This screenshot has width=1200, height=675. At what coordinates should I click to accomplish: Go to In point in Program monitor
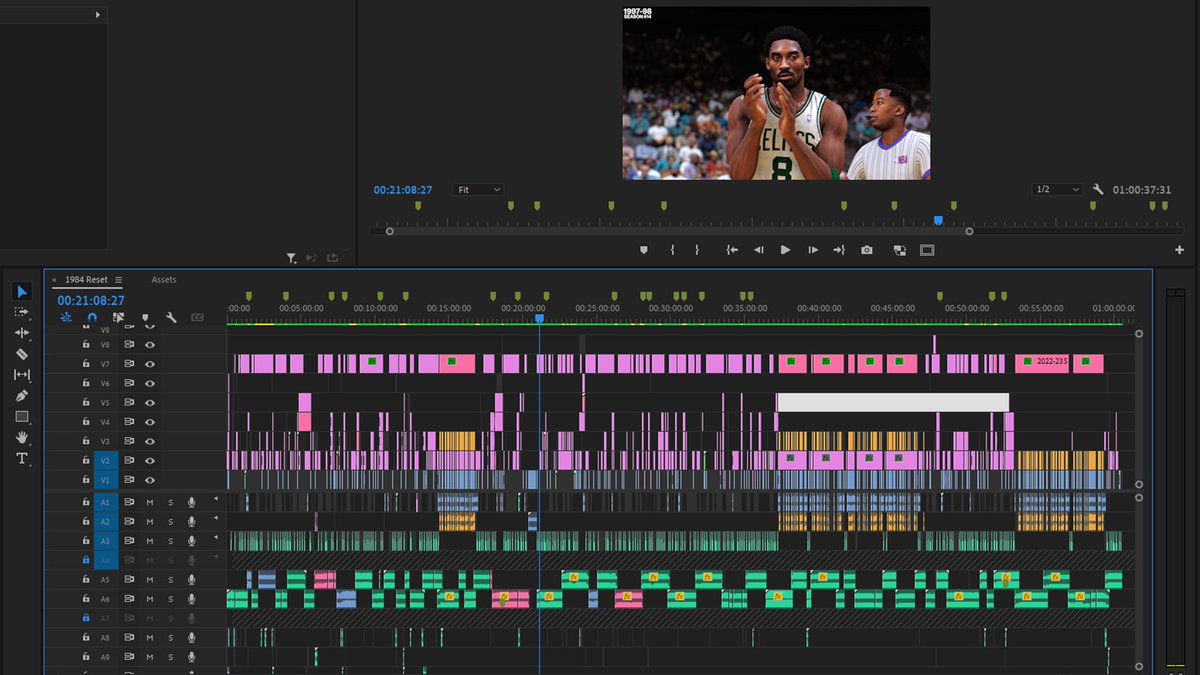pyautogui.click(x=732, y=250)
